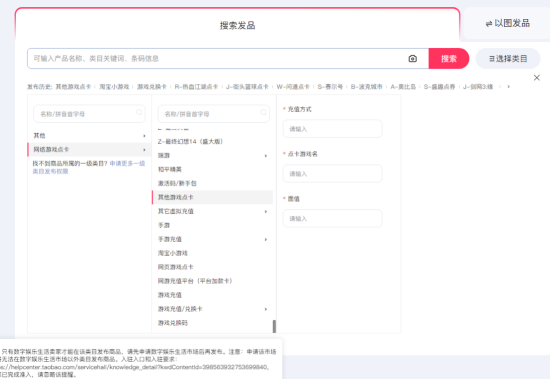The width and height of the screenshot is (550, 379).
Task: Select 淘宝小游戏 in the category list
Action: (173, 253)
